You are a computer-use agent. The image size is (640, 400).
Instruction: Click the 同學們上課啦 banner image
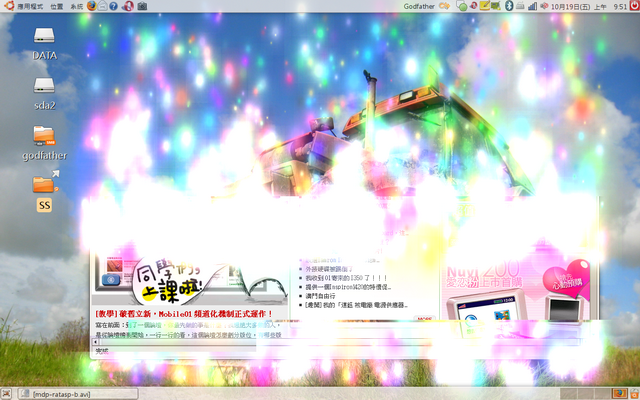pyautogui.click(x=190, y=278)
